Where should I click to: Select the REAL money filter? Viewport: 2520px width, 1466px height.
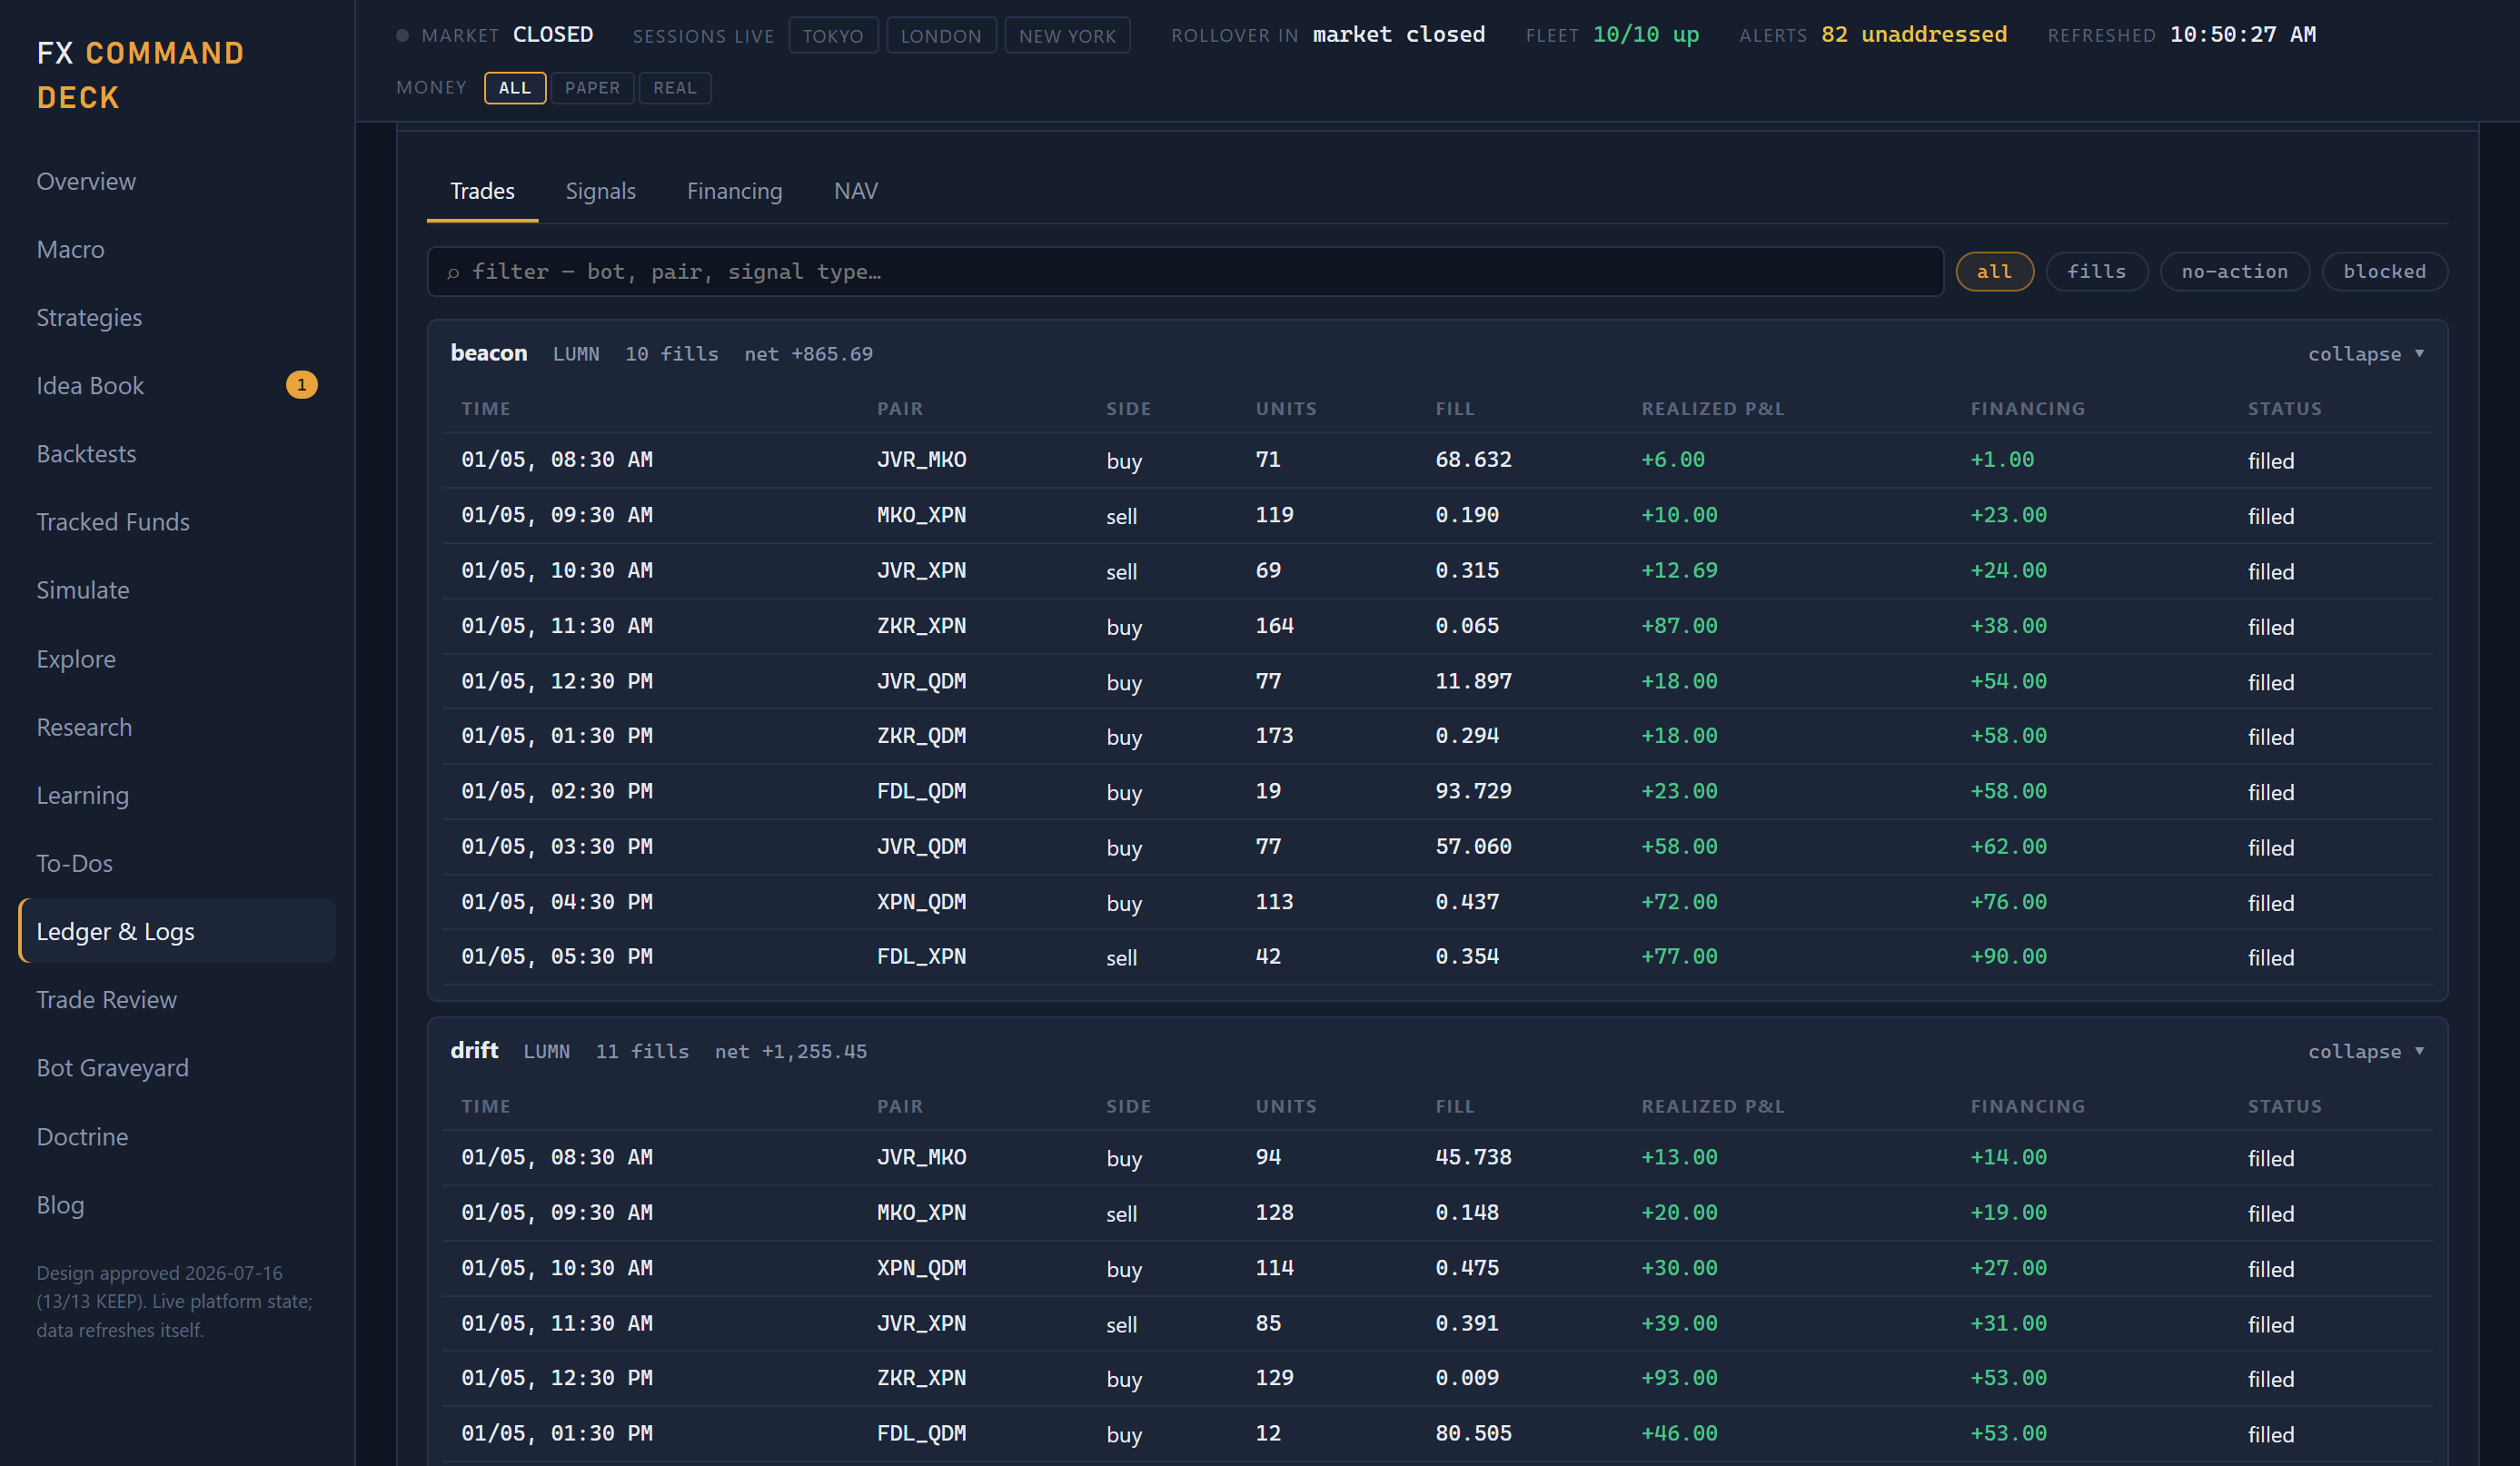tap(675, 88)
